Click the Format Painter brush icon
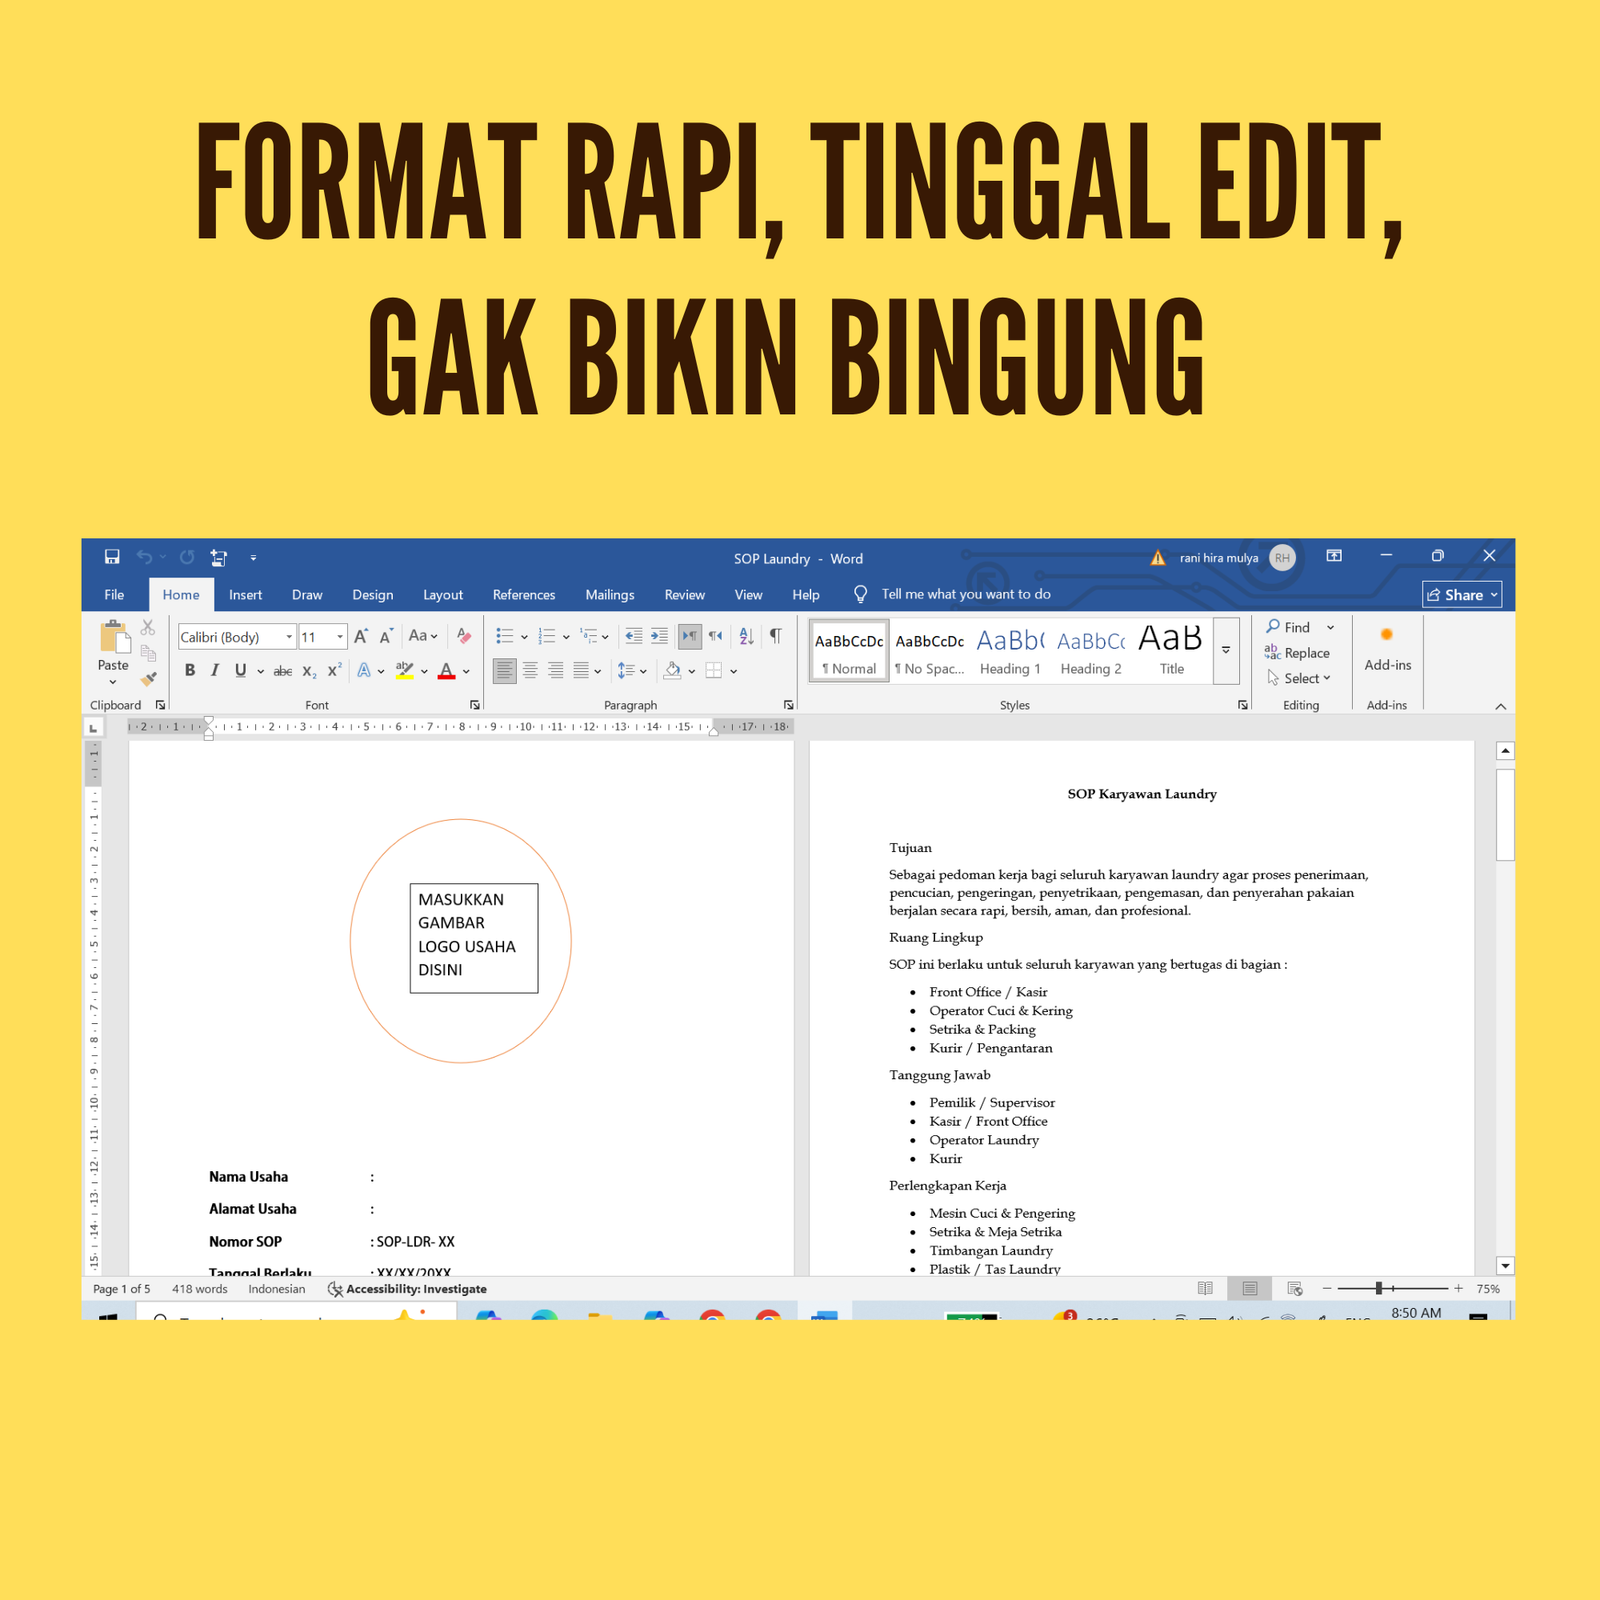 tap(149, 679)
